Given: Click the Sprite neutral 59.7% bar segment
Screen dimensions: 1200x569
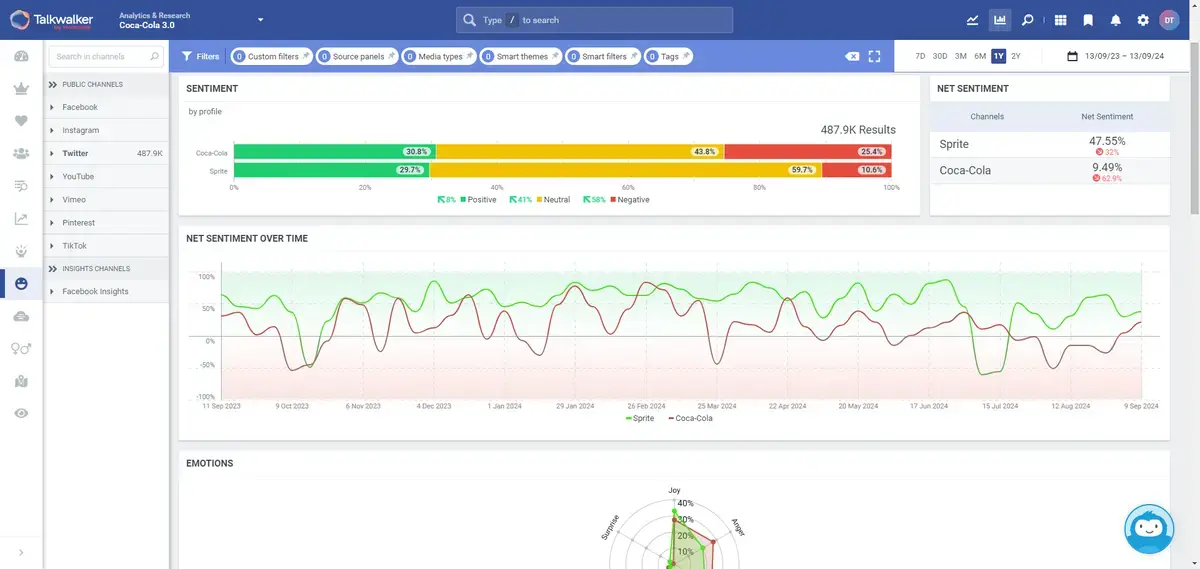Looking at the screenshot, I should (626, 171).
